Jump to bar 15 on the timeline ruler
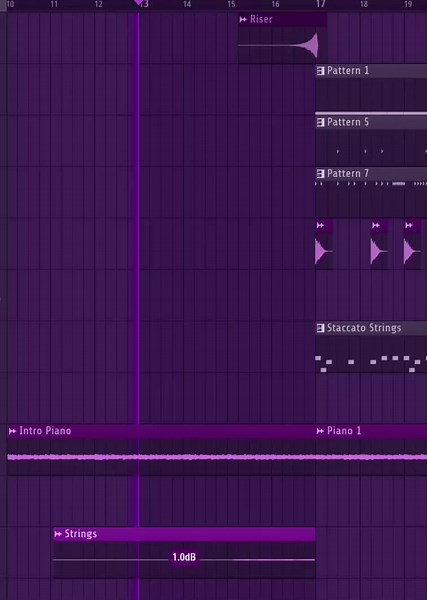 point(231,4)
